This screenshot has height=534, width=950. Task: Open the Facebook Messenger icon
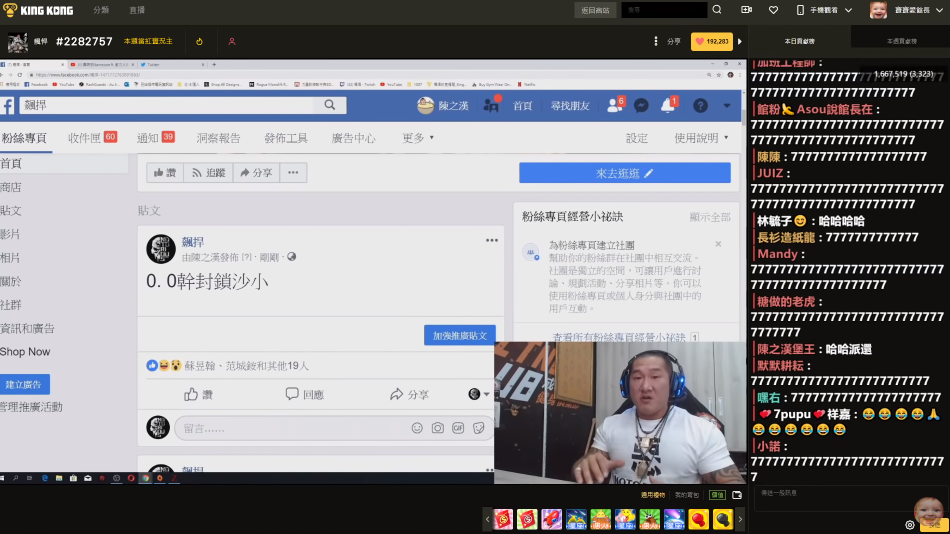click(x=641, y=105)
